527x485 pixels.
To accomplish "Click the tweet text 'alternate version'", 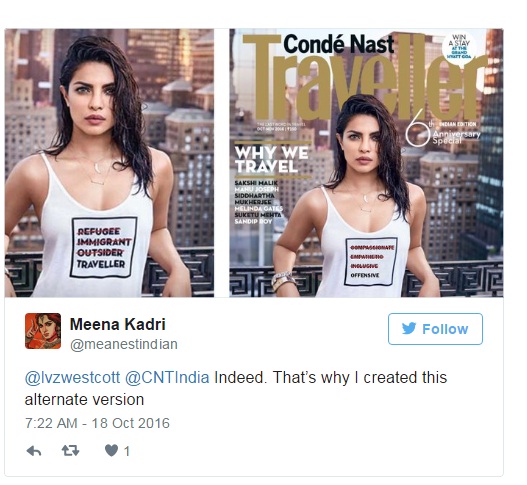I will click(x=84, y=400).
